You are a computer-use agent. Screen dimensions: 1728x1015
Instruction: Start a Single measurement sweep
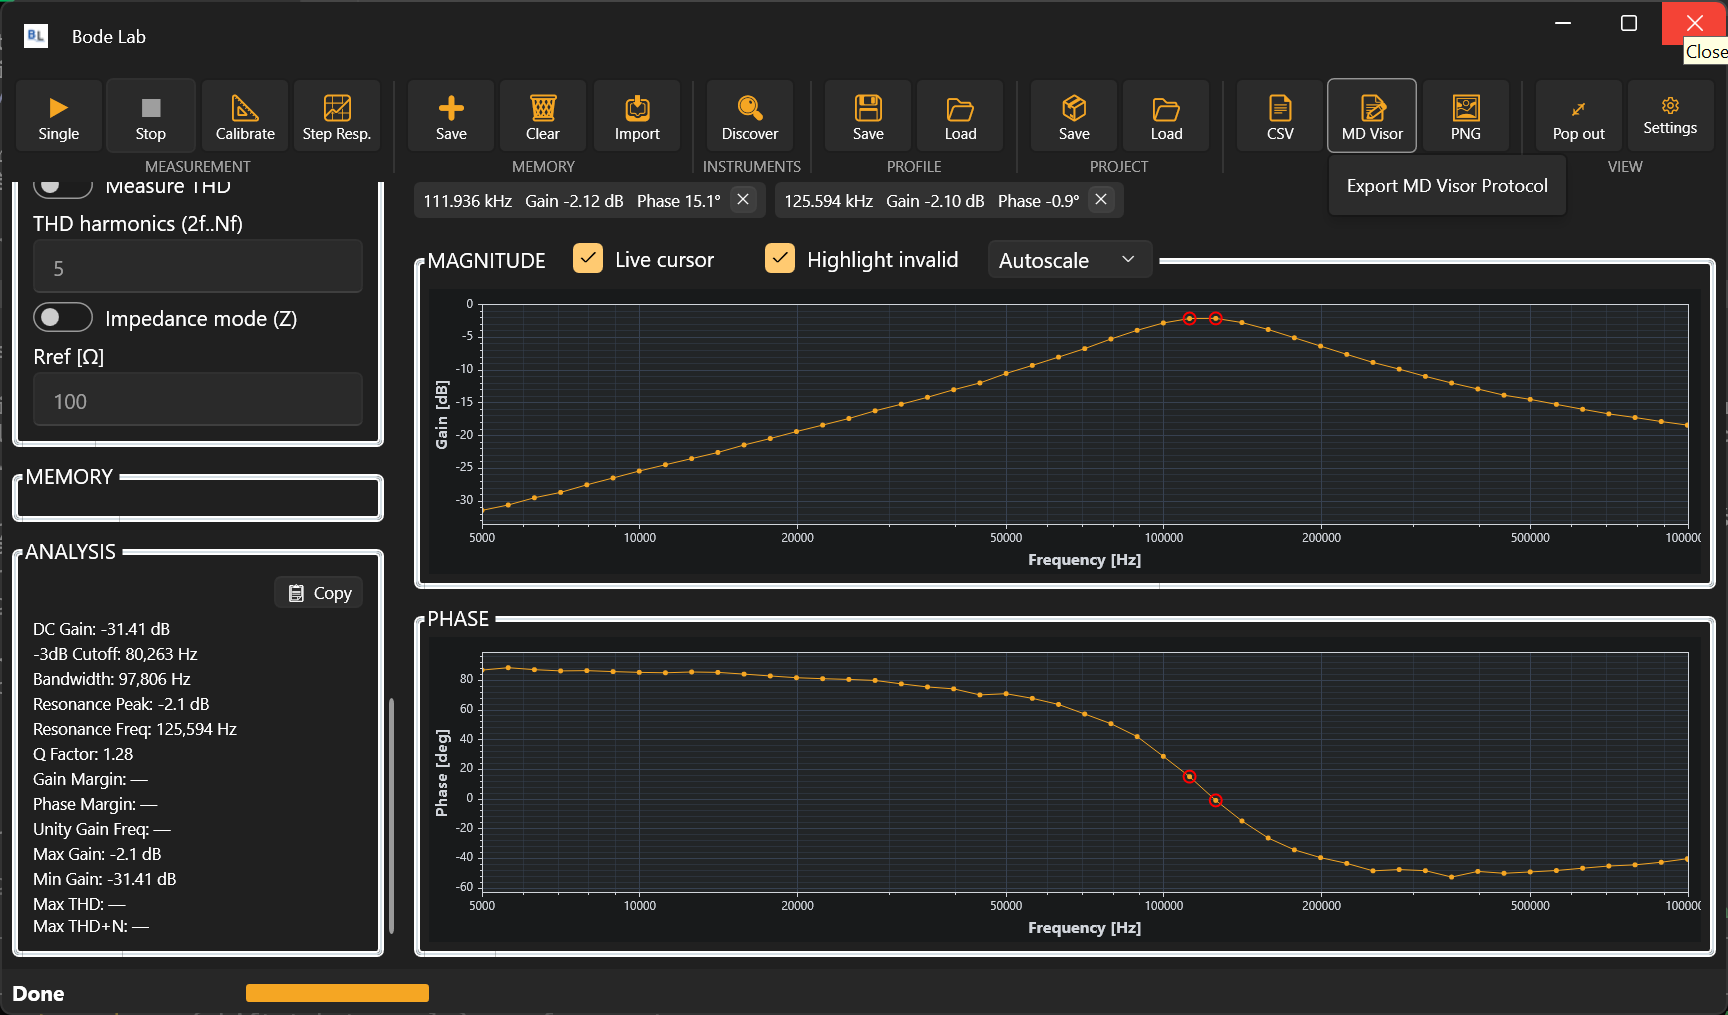(x=59, y=116)
